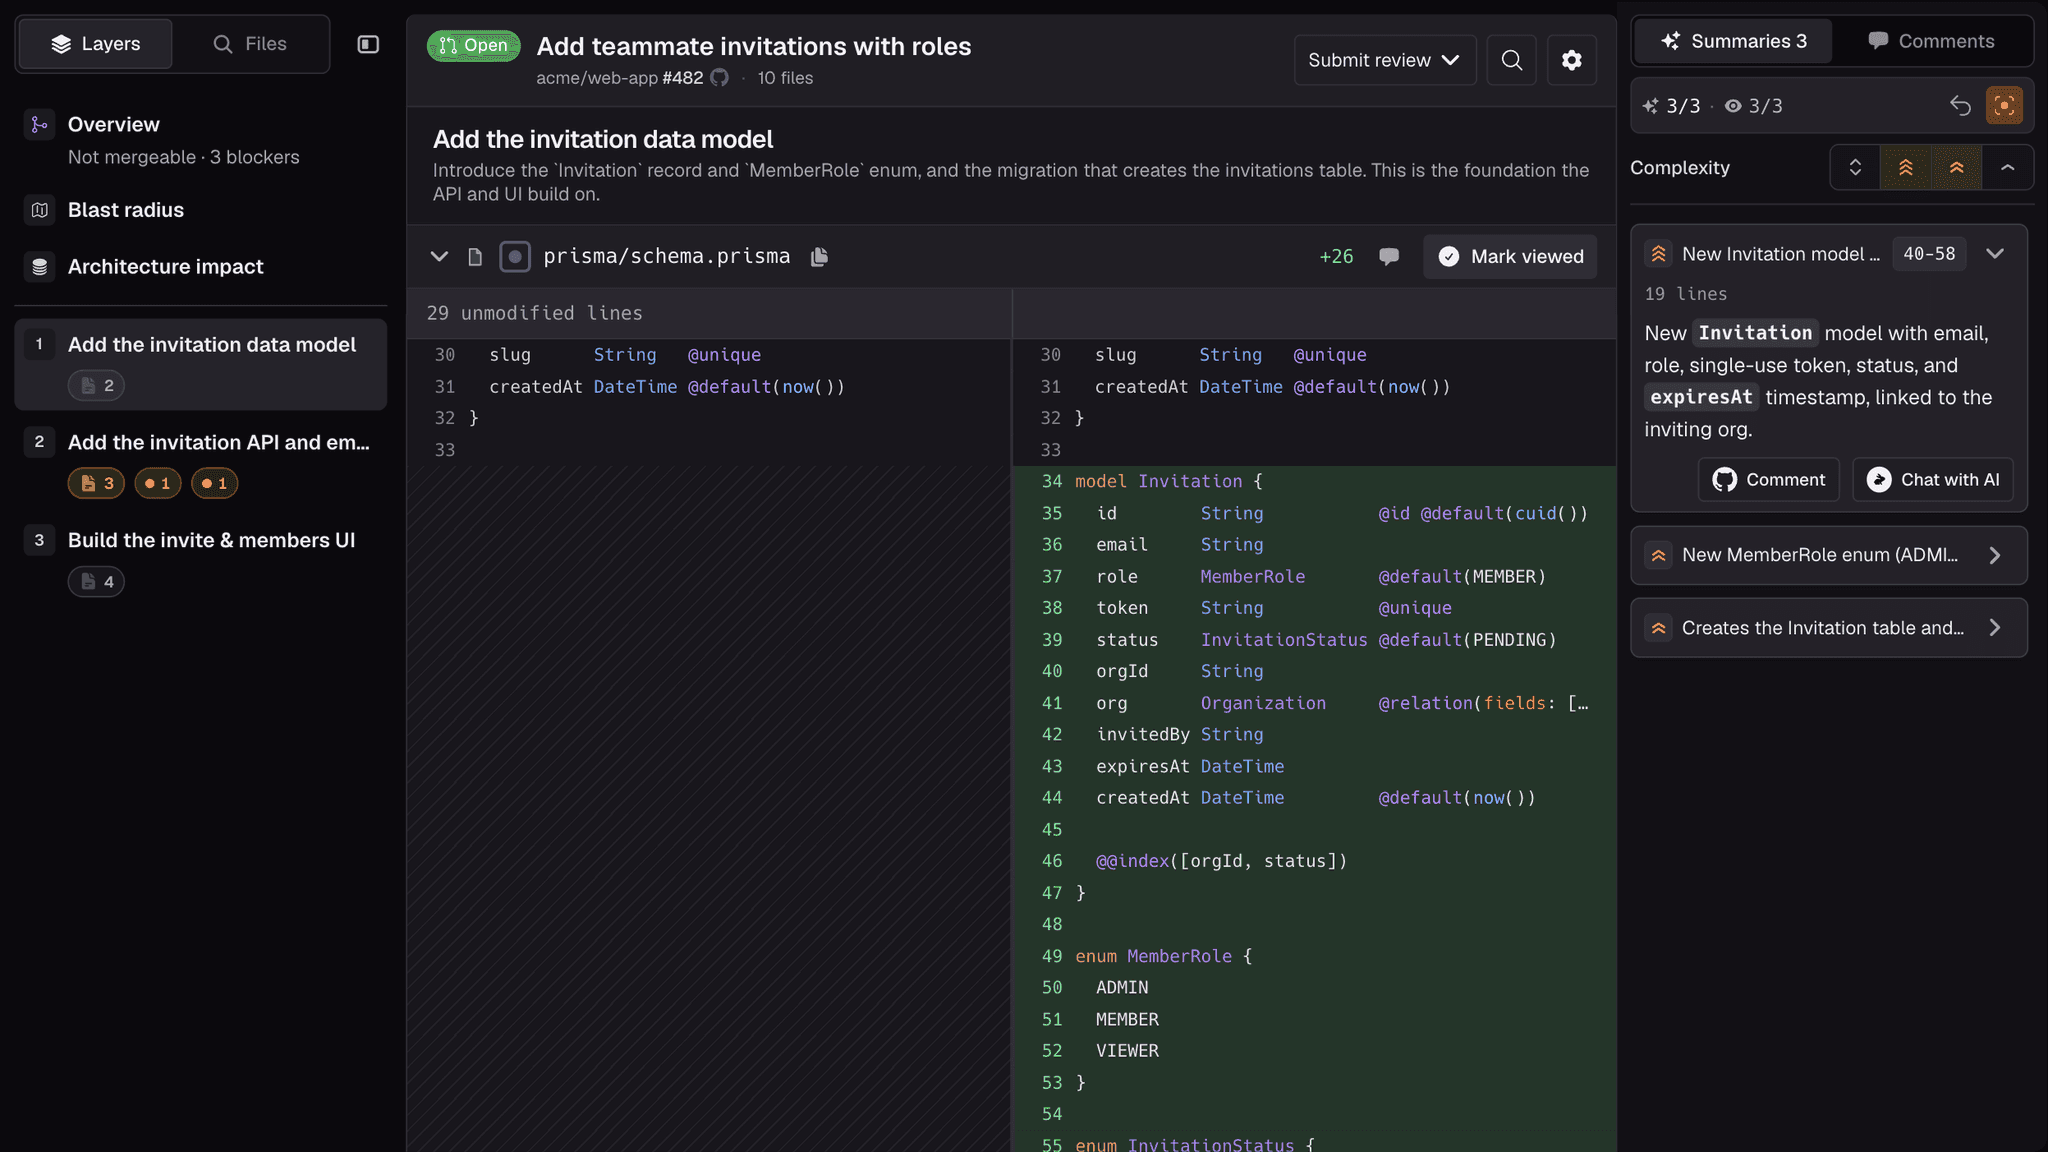Copy prisma/schema.prisma path icon
2048x1152 pixels.
click(819, 256)
